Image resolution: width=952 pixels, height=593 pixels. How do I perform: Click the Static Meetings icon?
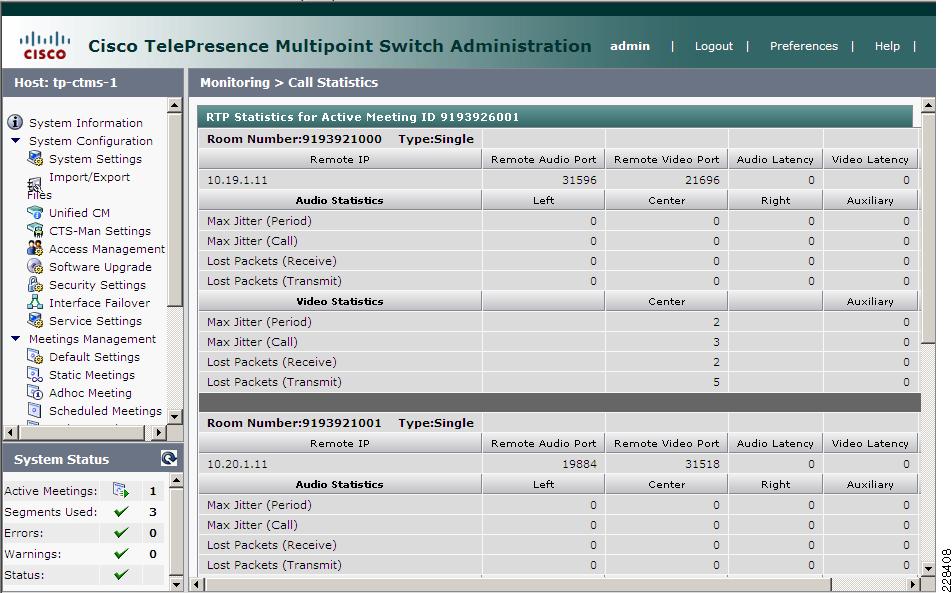click(35, 374)
